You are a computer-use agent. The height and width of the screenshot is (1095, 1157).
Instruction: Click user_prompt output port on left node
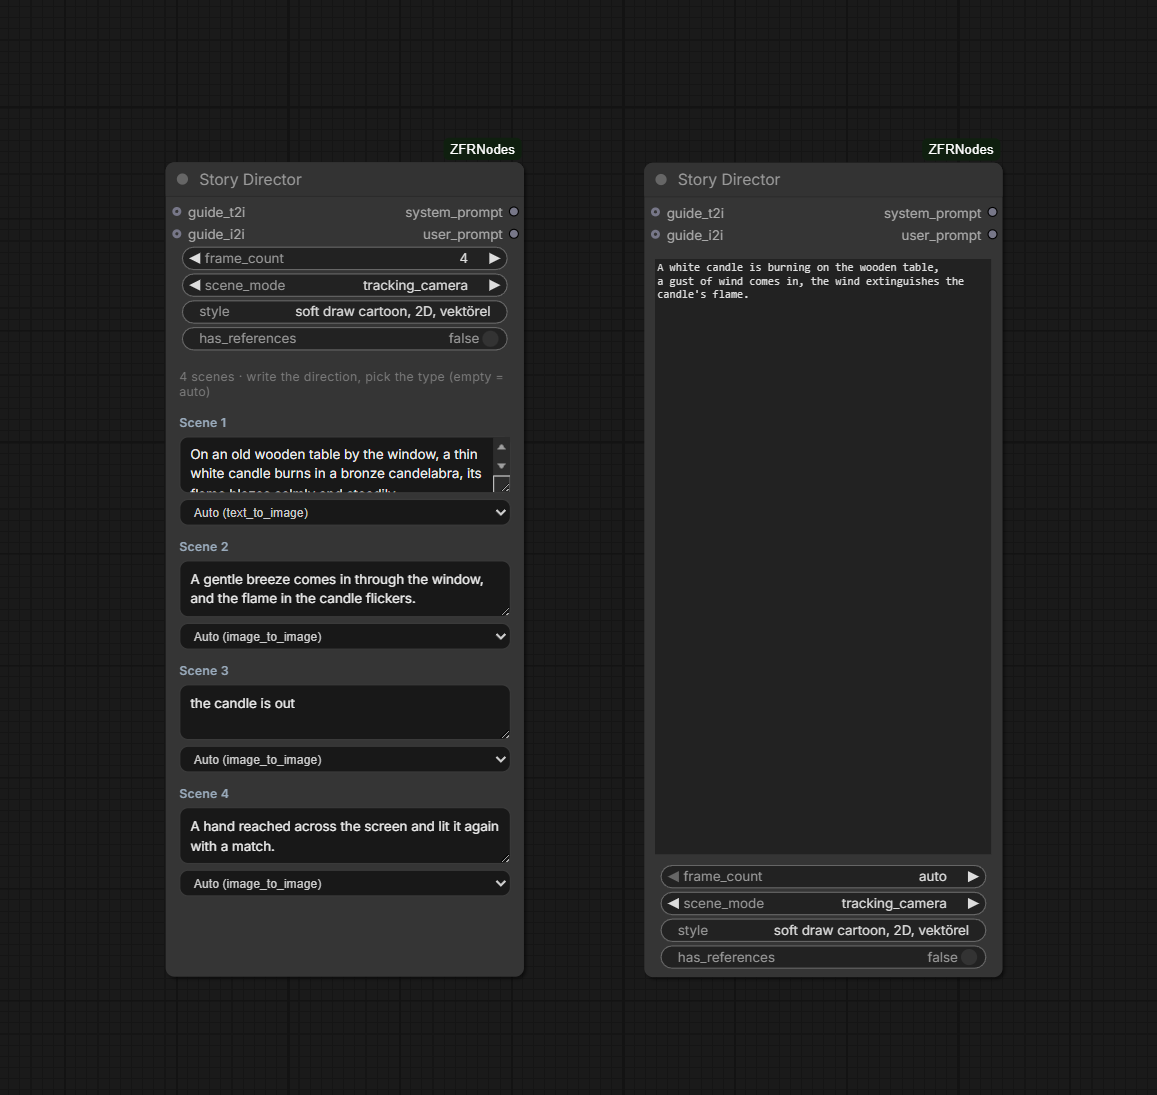(514, 234)
